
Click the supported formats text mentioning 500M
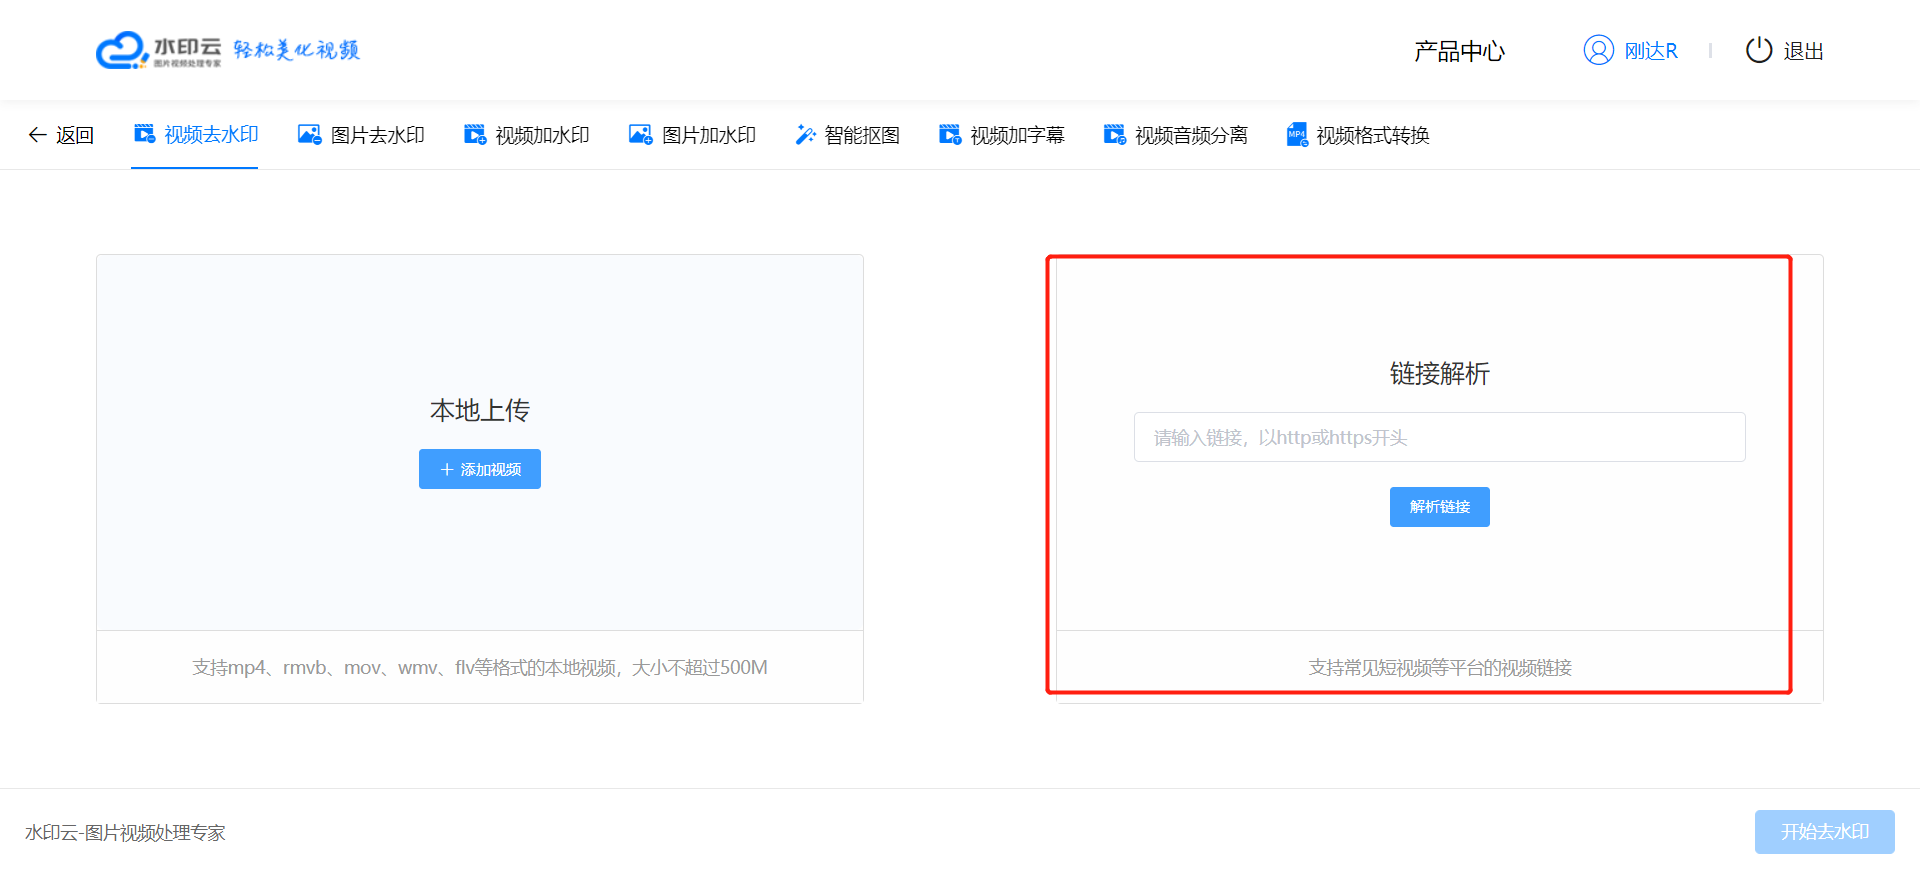tap(480, 667)
